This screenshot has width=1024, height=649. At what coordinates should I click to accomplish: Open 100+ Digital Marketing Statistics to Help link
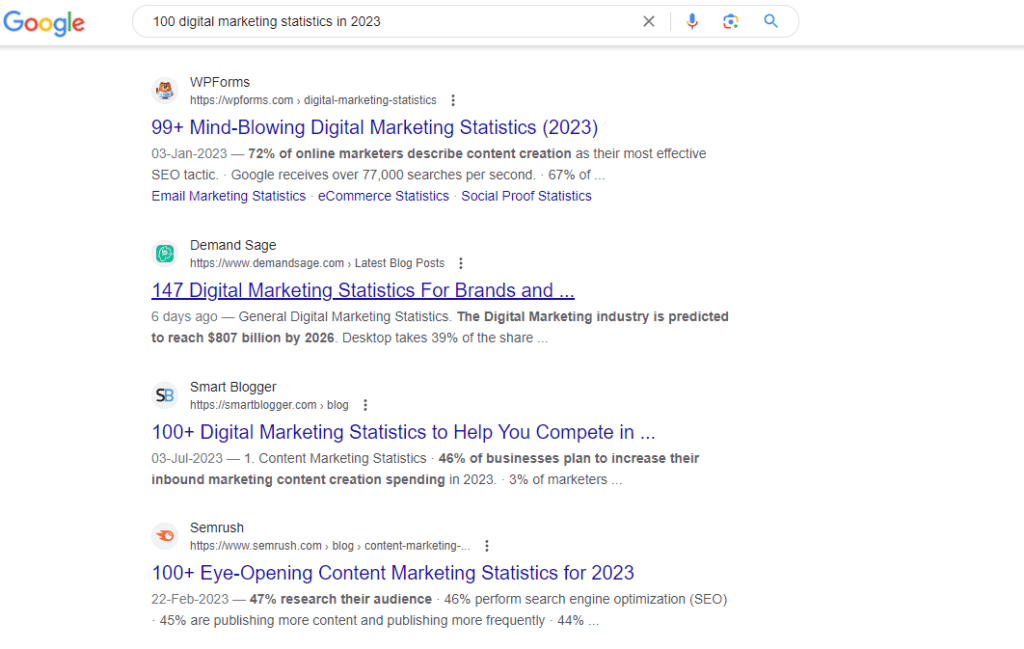pyautogui.click(x=403, y=432)
